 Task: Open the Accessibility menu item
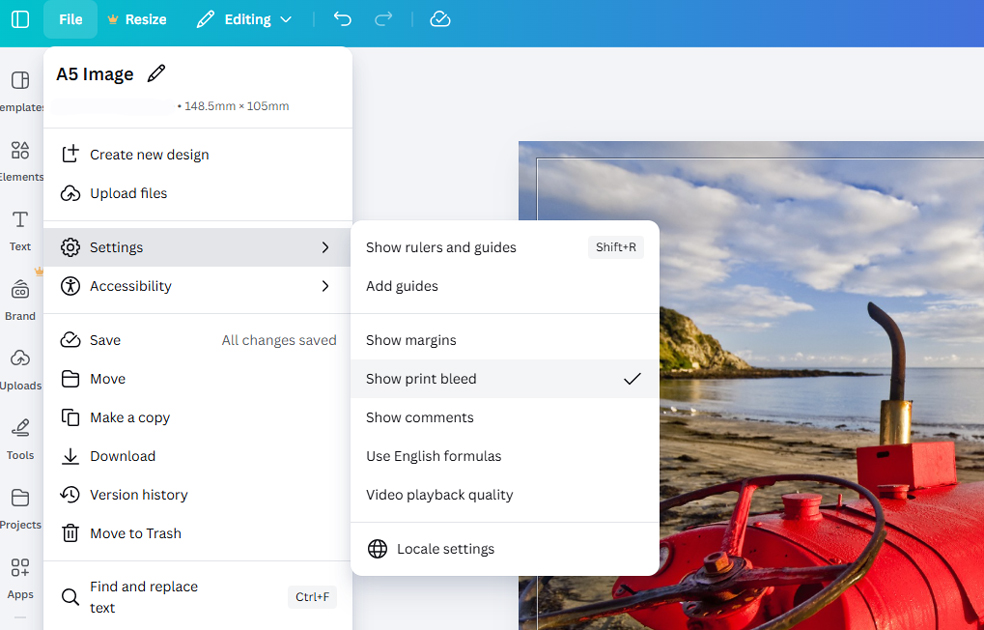pos(198,286)
